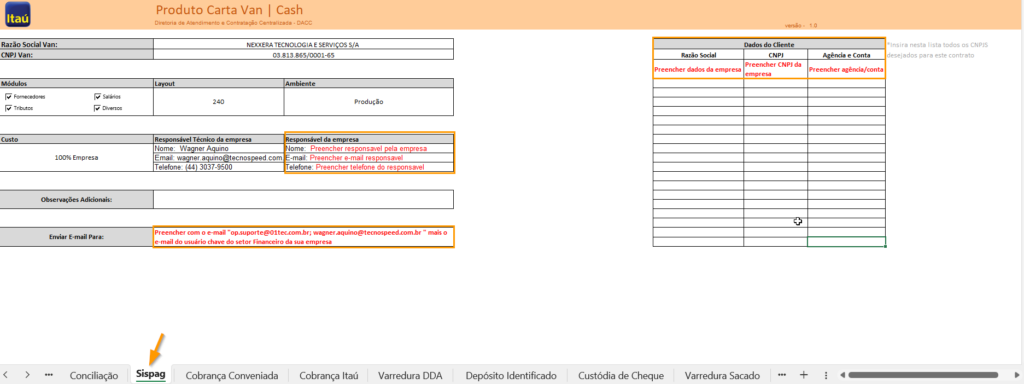This screenshot has height=384, width=1024.
Task: Select the Enviar E-mail Para label cell
Action: pos(76,236)
